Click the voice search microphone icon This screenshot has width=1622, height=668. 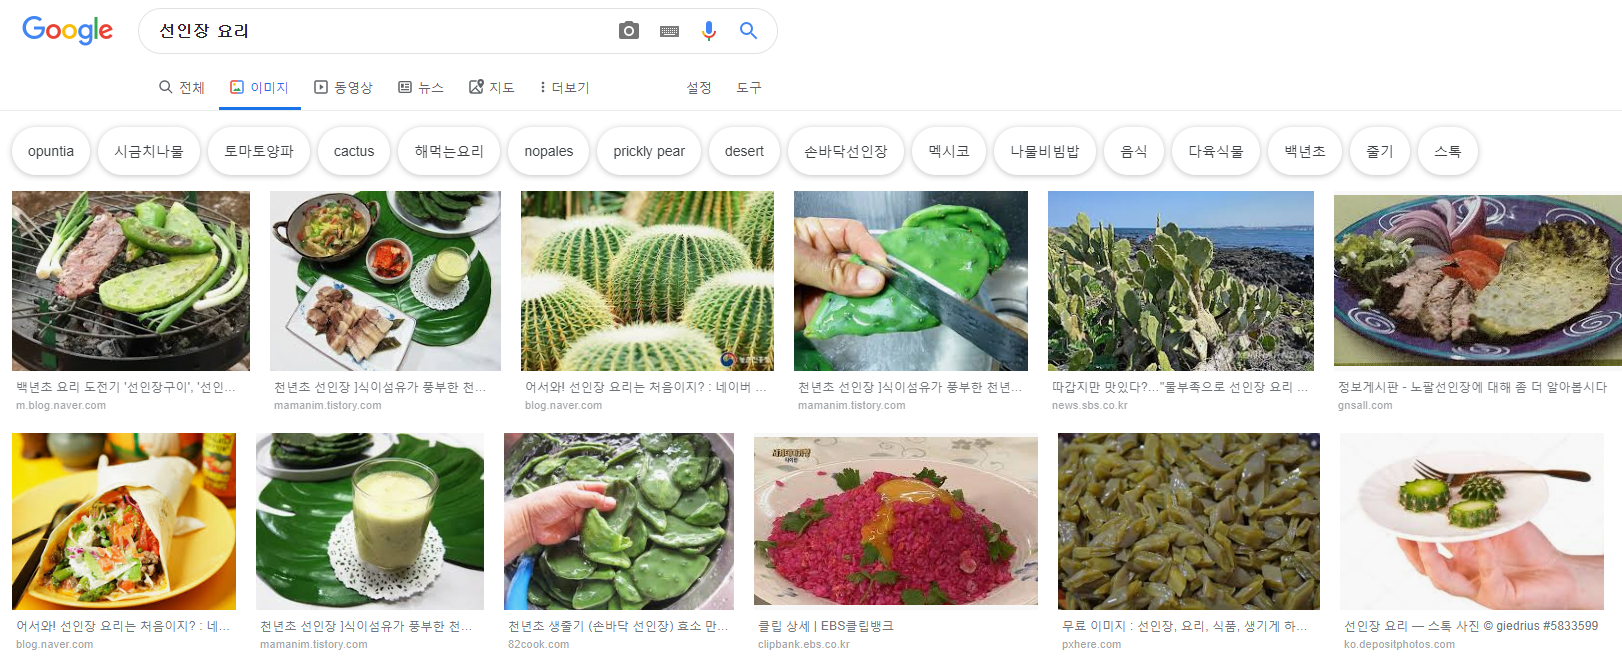[708, 31]
